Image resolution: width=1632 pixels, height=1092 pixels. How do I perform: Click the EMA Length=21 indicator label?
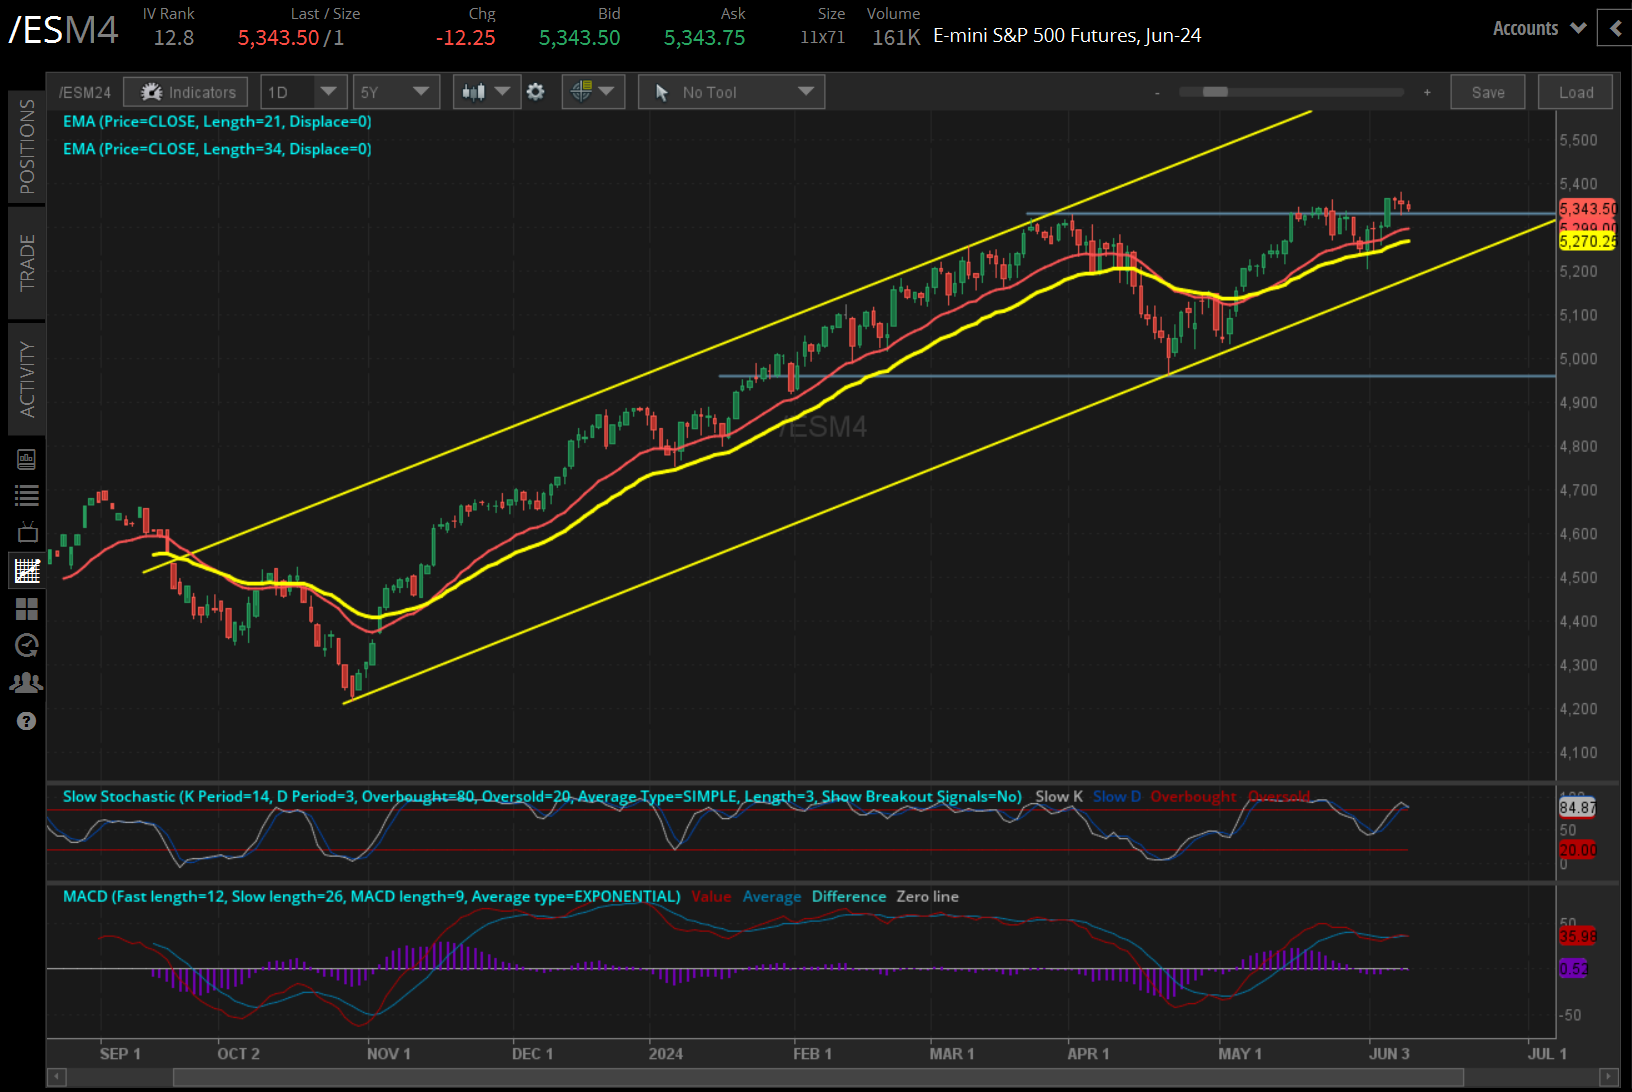[x=217, y=122]
